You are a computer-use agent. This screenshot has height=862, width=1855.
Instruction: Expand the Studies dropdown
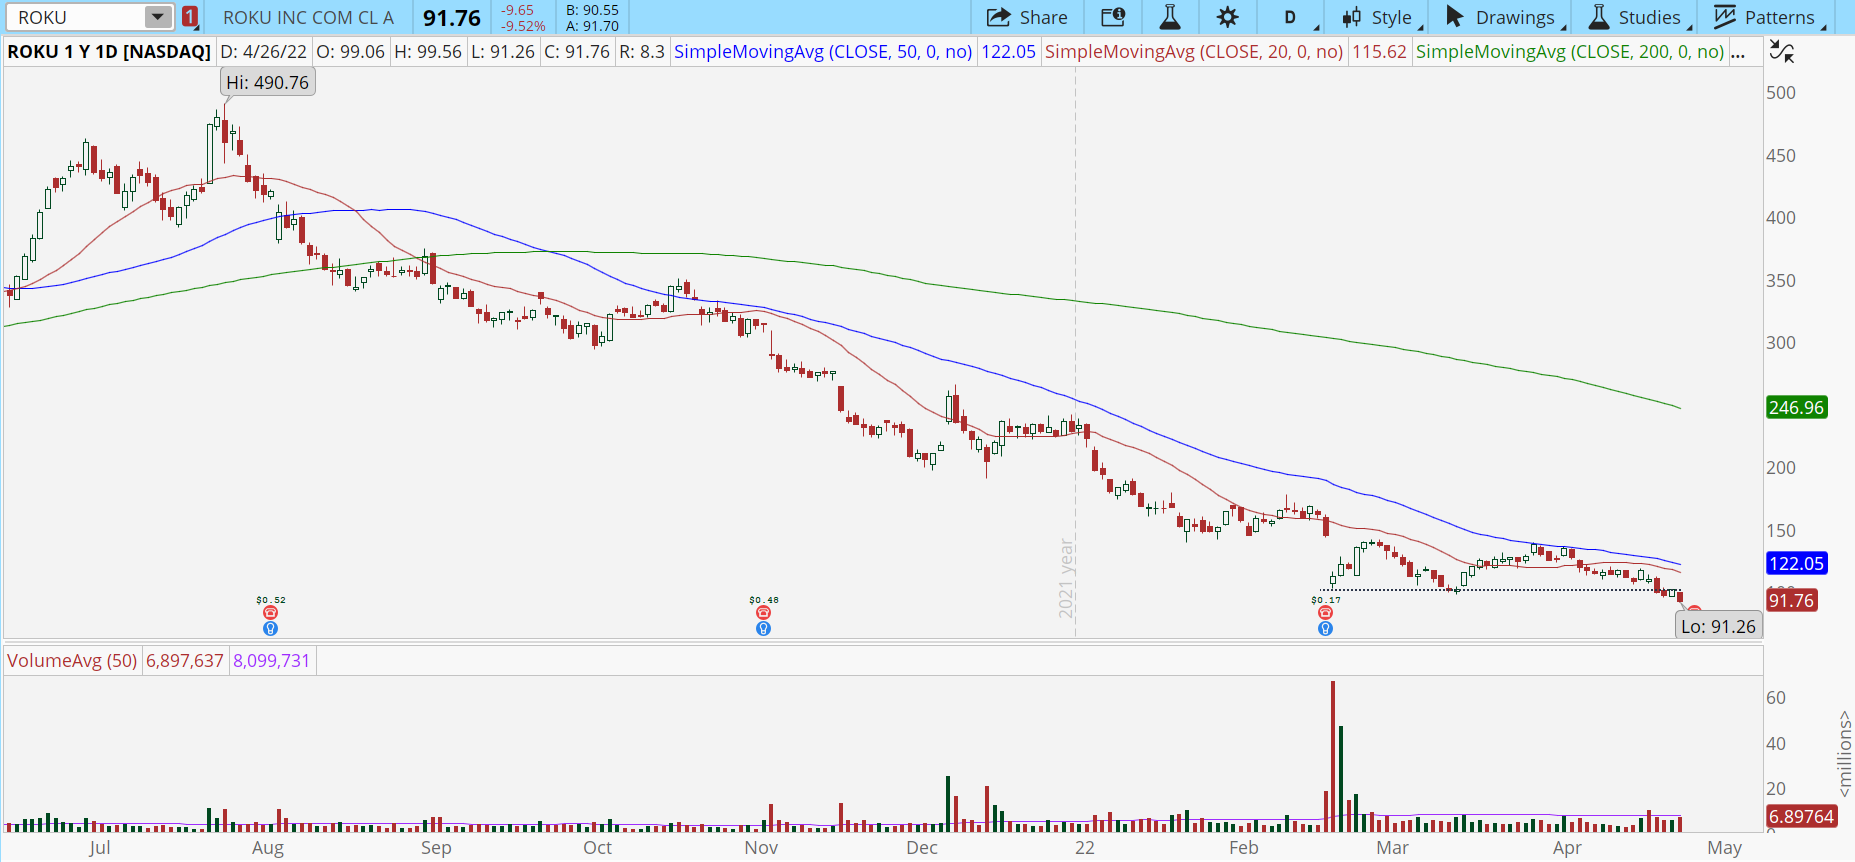coord(1637,17)
